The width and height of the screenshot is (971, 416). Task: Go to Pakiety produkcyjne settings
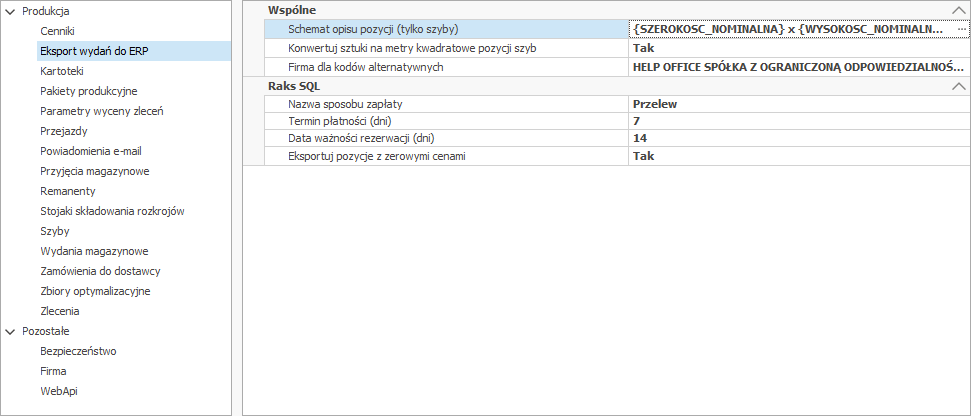click(89, 91)
